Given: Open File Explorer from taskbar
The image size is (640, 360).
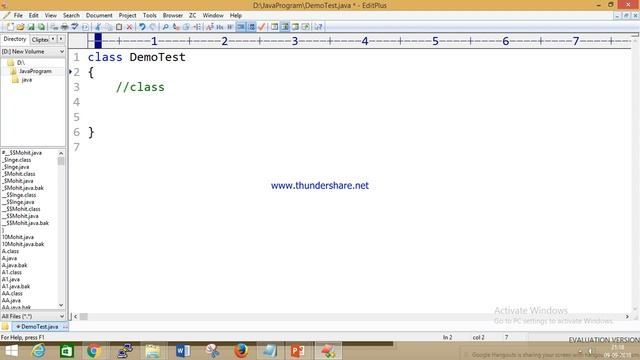Looking at the screenshot, I should pyautogui.click(x=153, y=351).
